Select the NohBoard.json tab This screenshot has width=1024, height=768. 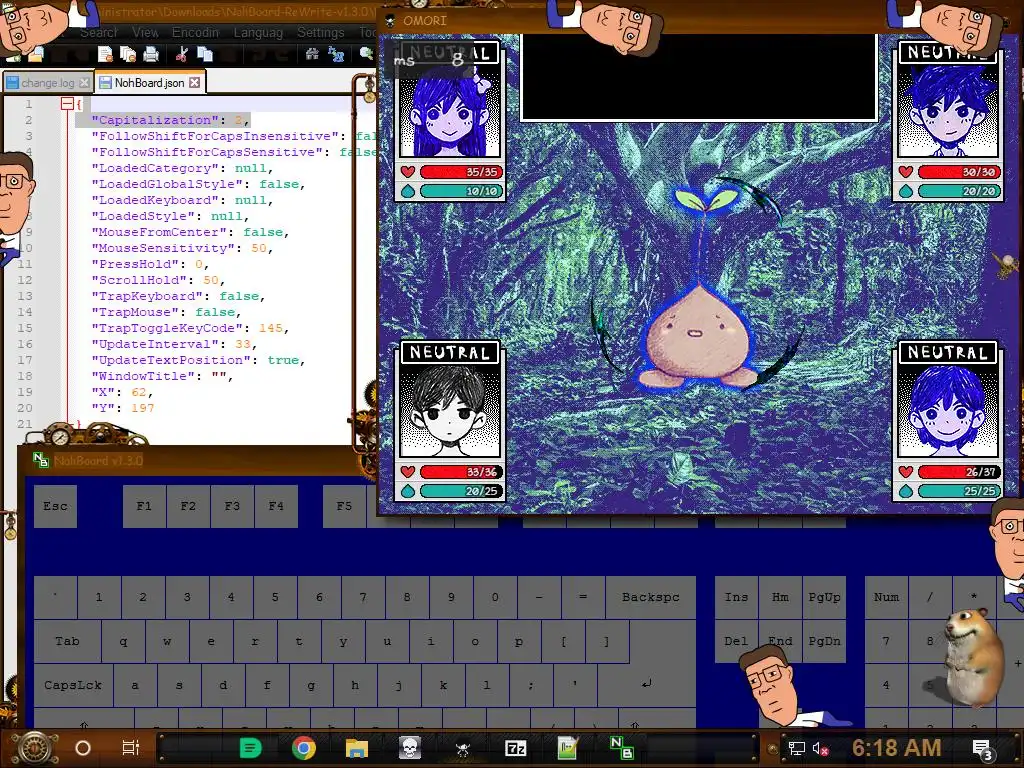(150, 83)
